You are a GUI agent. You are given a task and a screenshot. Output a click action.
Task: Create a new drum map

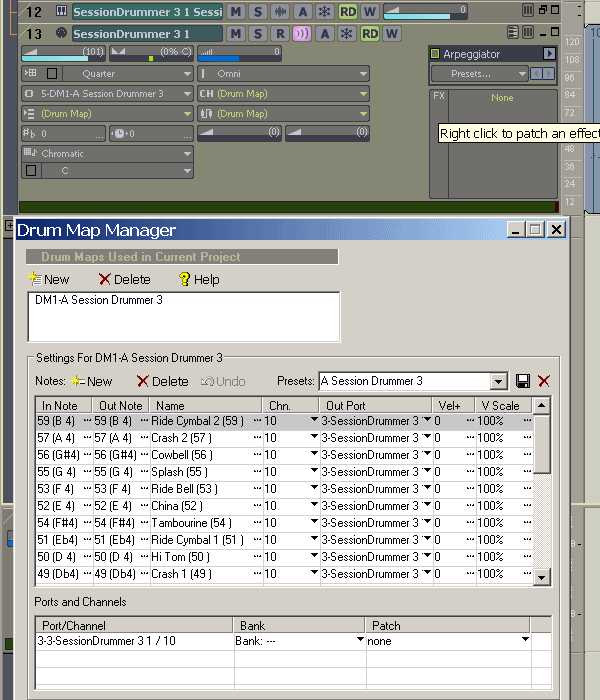click(x=48, y=279)
